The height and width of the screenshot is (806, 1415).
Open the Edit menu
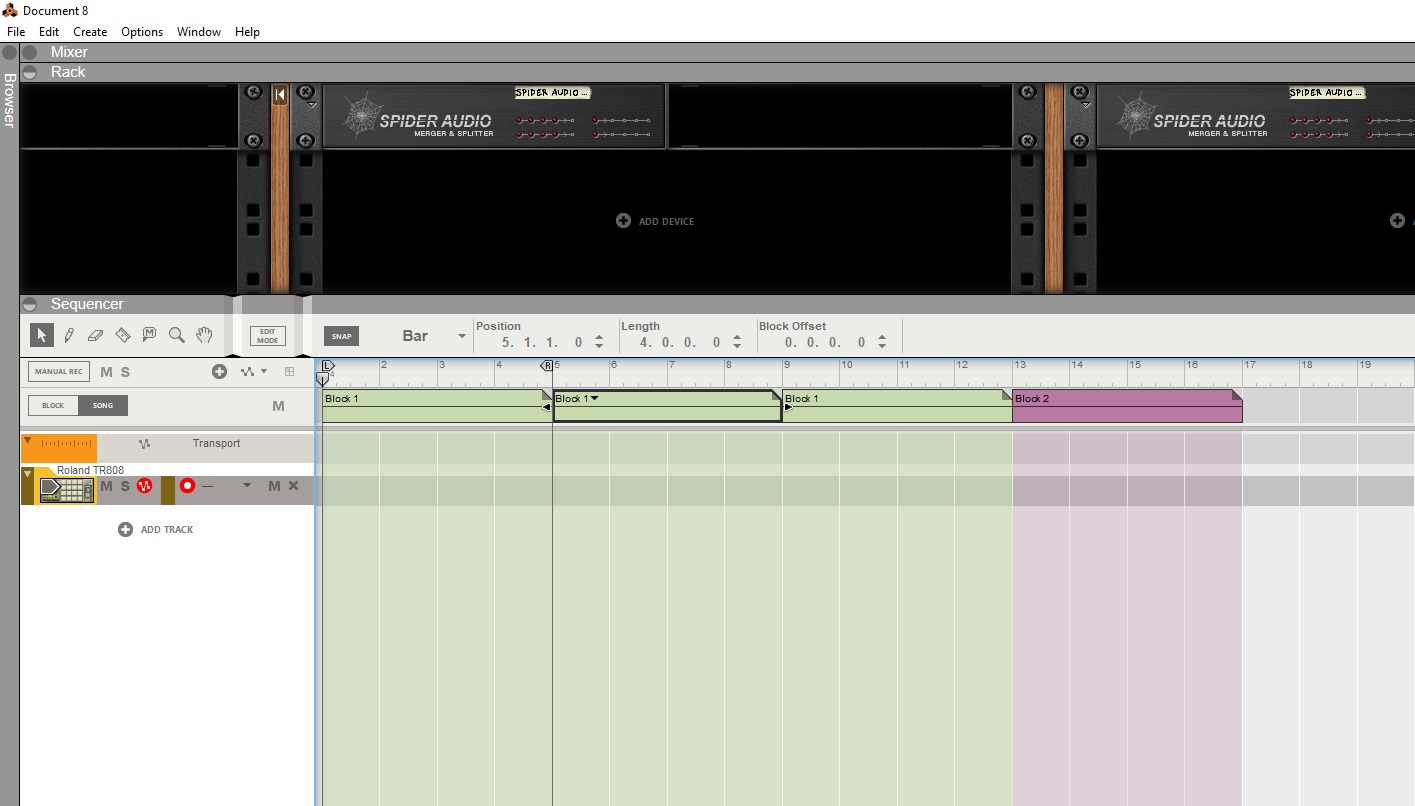pos(49,32)
